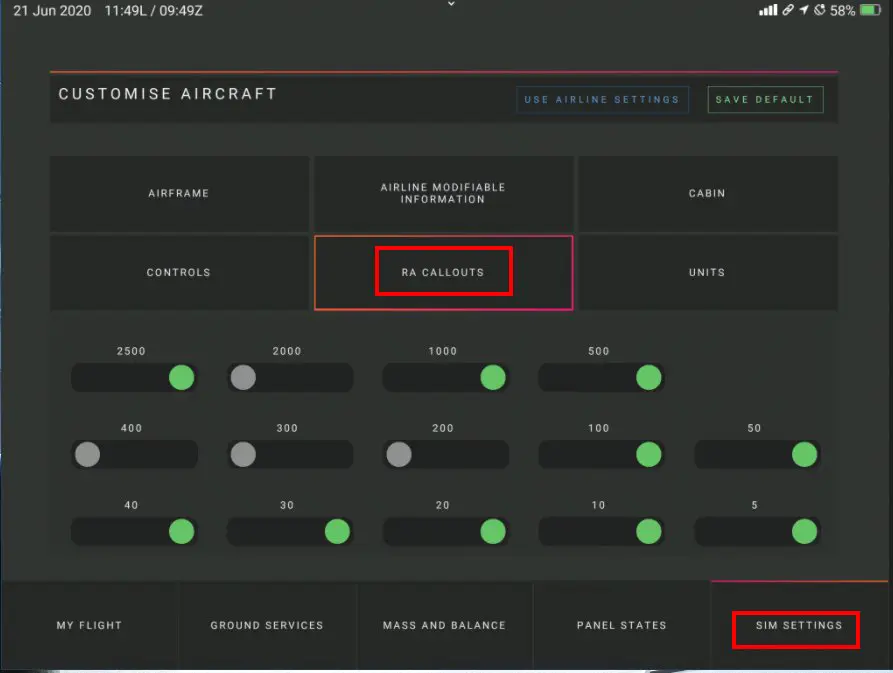The image size is (893, 673).
Task: Open the Ground Services tab
Action: [x=267, y=625]
